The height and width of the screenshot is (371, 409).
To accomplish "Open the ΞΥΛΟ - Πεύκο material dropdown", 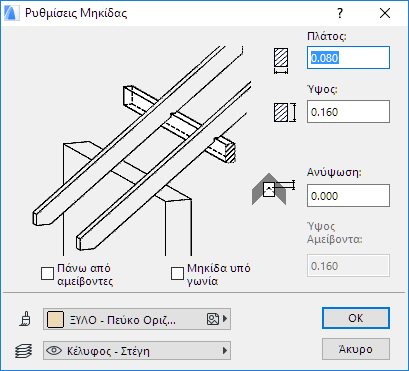I will [x=137, y=319].
